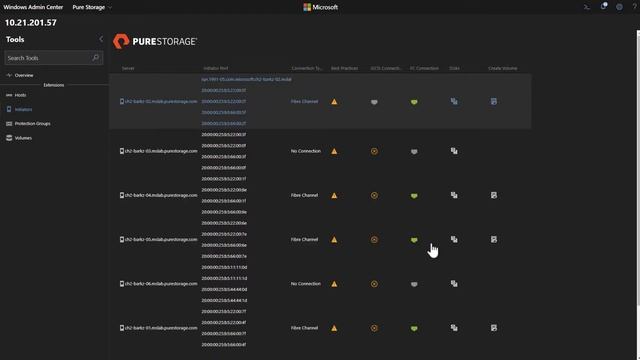
Task: Click iSCSI connection icon for ch2-barkz-01
Action: point(374,328)
